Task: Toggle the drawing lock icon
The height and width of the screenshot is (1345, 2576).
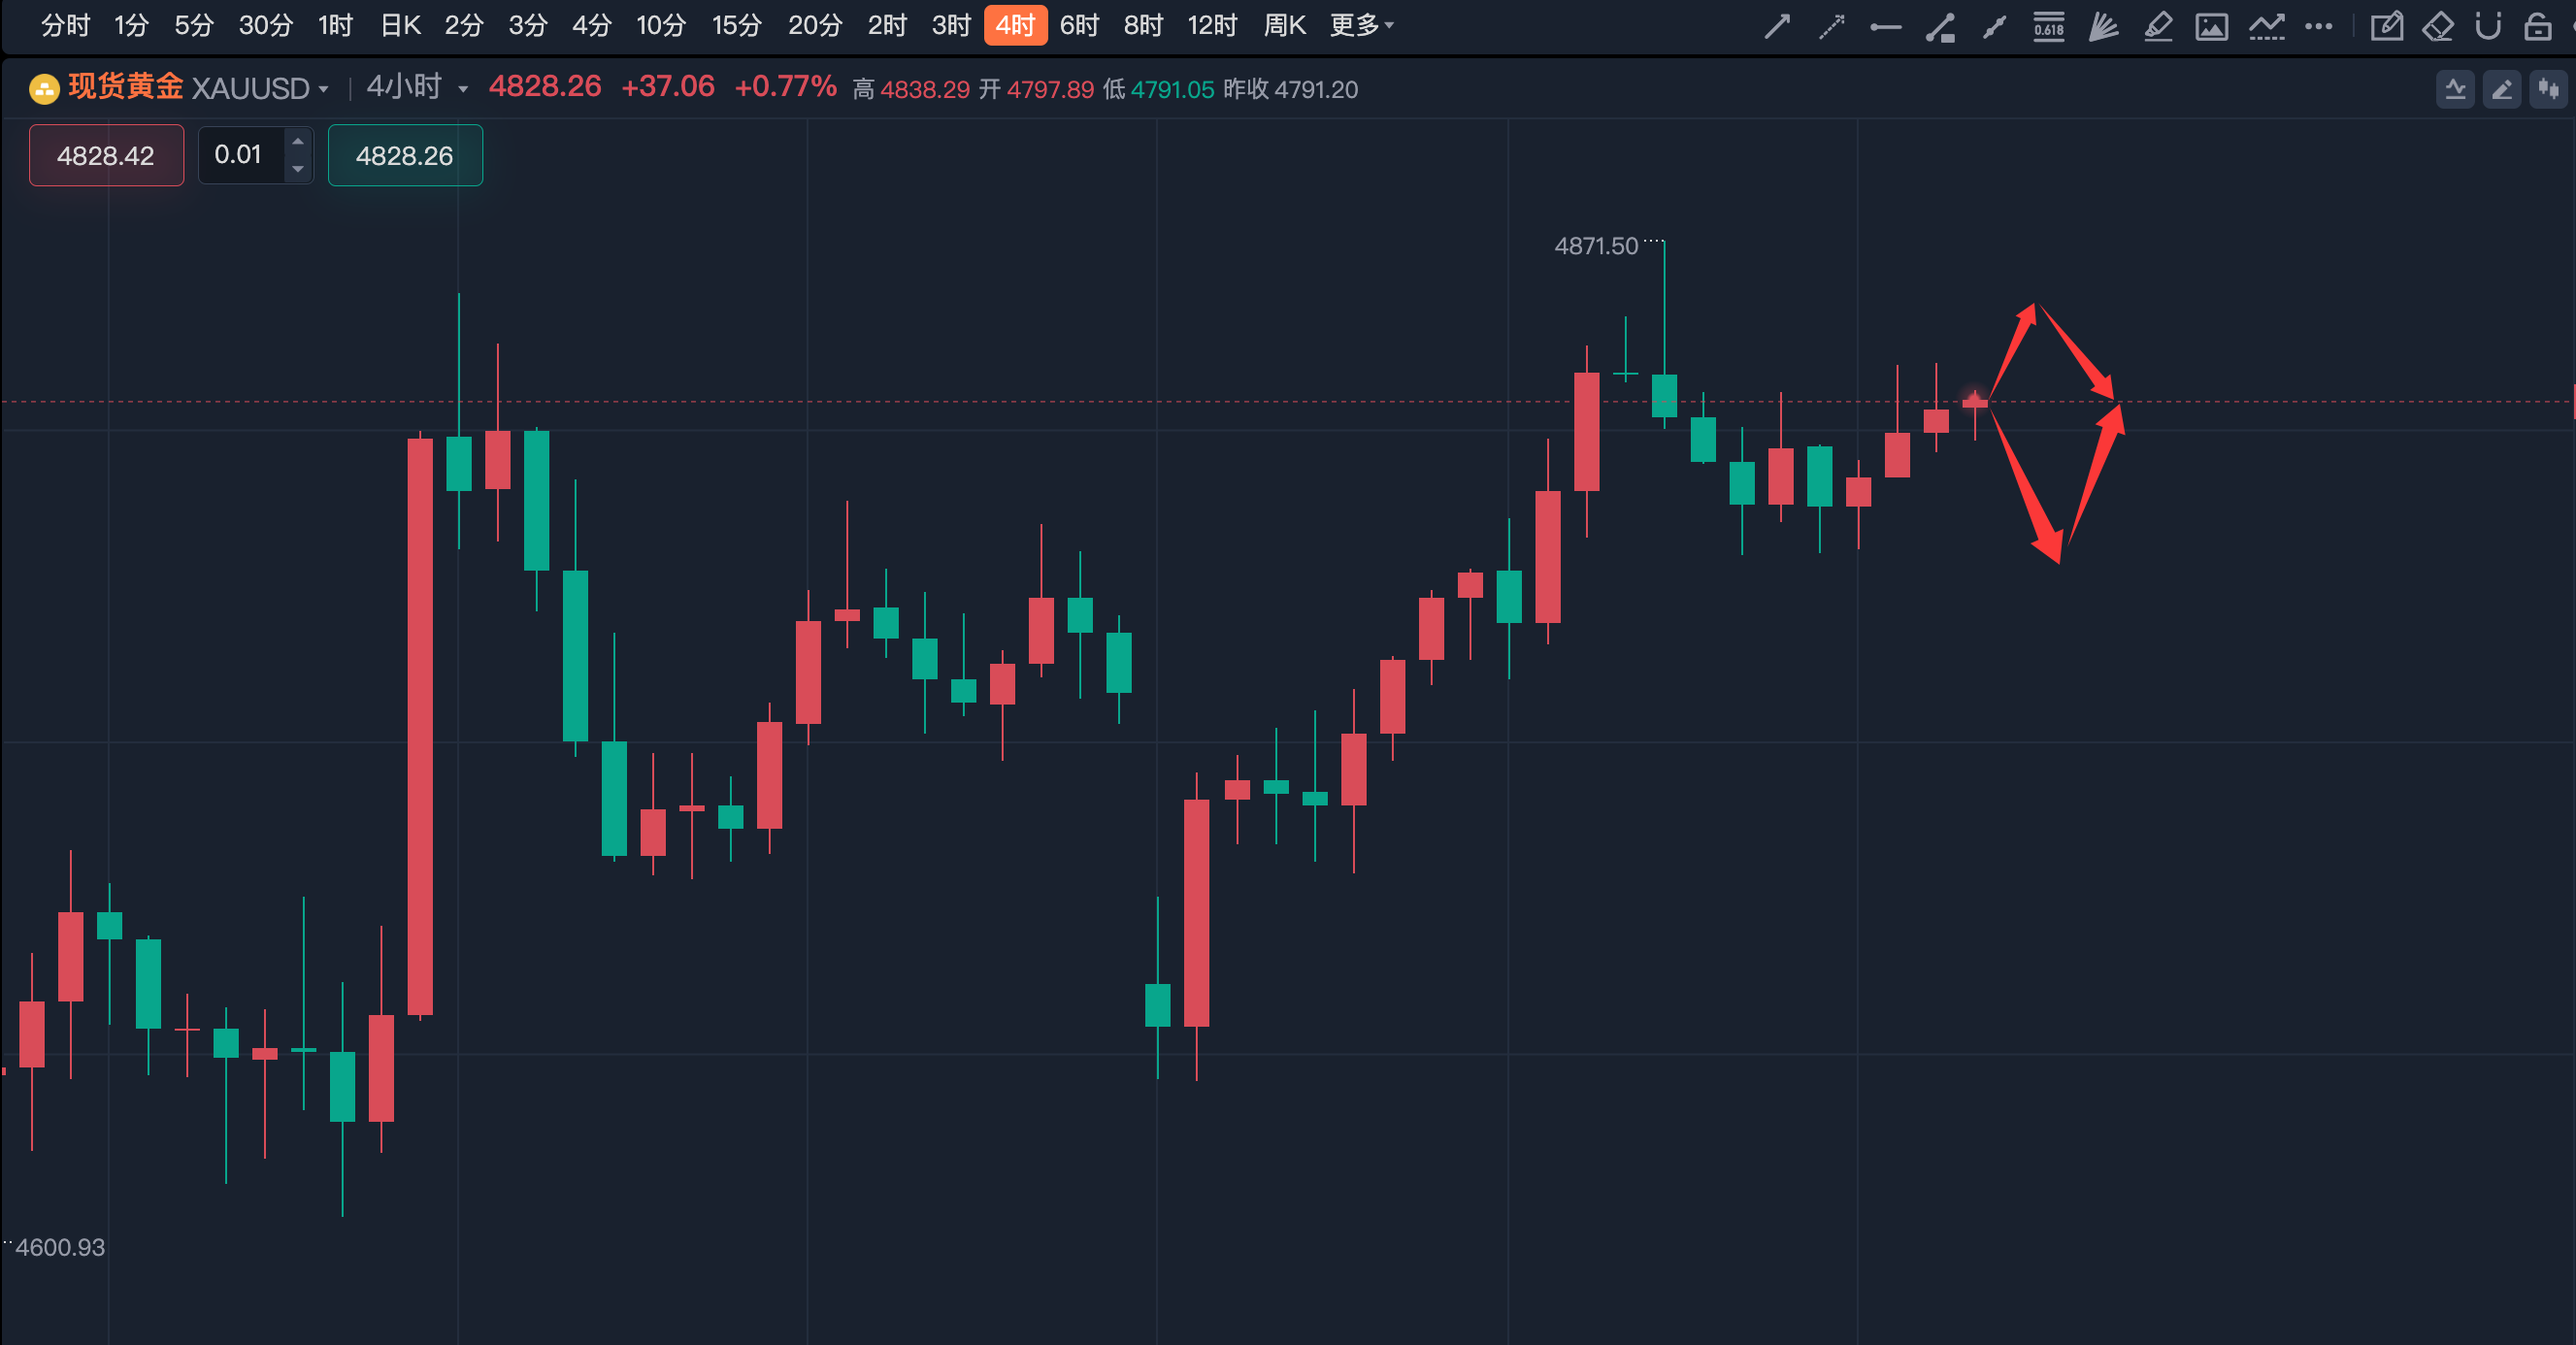Action: [x=2537, y=26]
